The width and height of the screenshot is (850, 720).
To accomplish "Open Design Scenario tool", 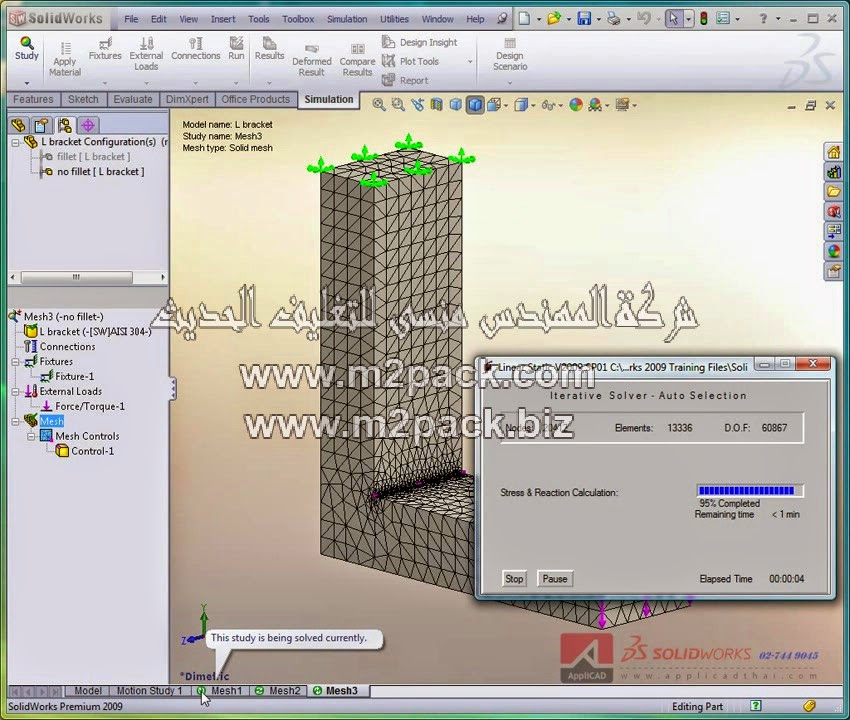I will point(510,54).
